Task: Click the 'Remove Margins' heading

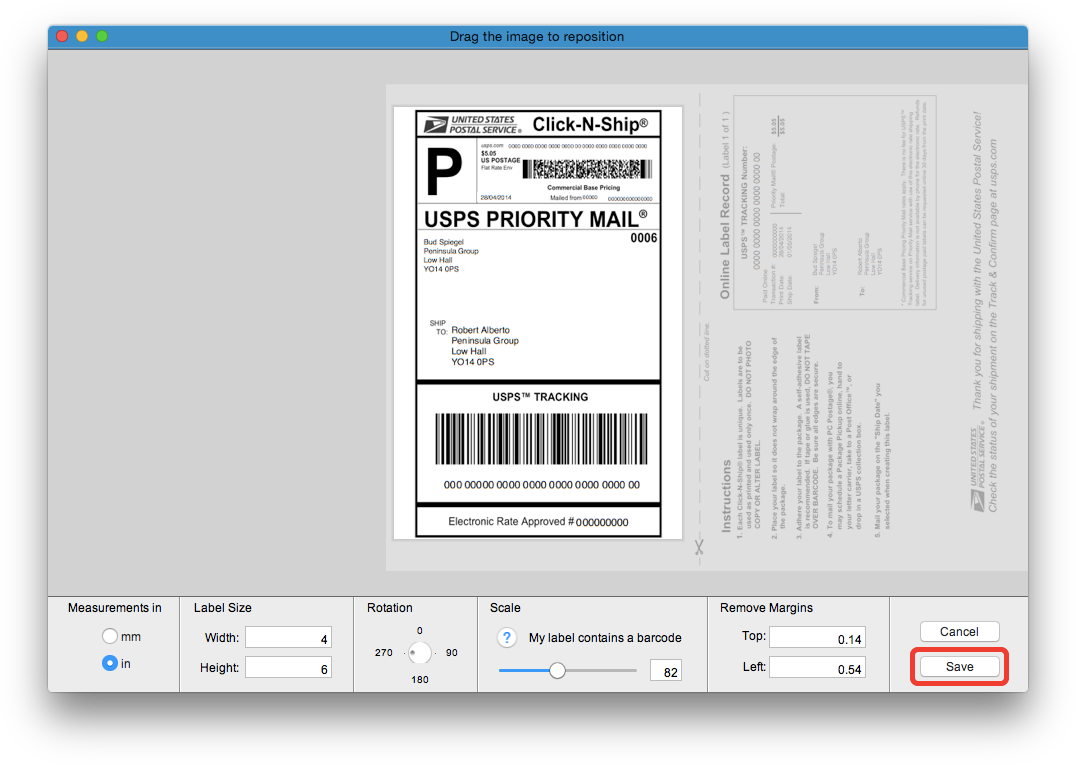Action: (x=766, y=608)
